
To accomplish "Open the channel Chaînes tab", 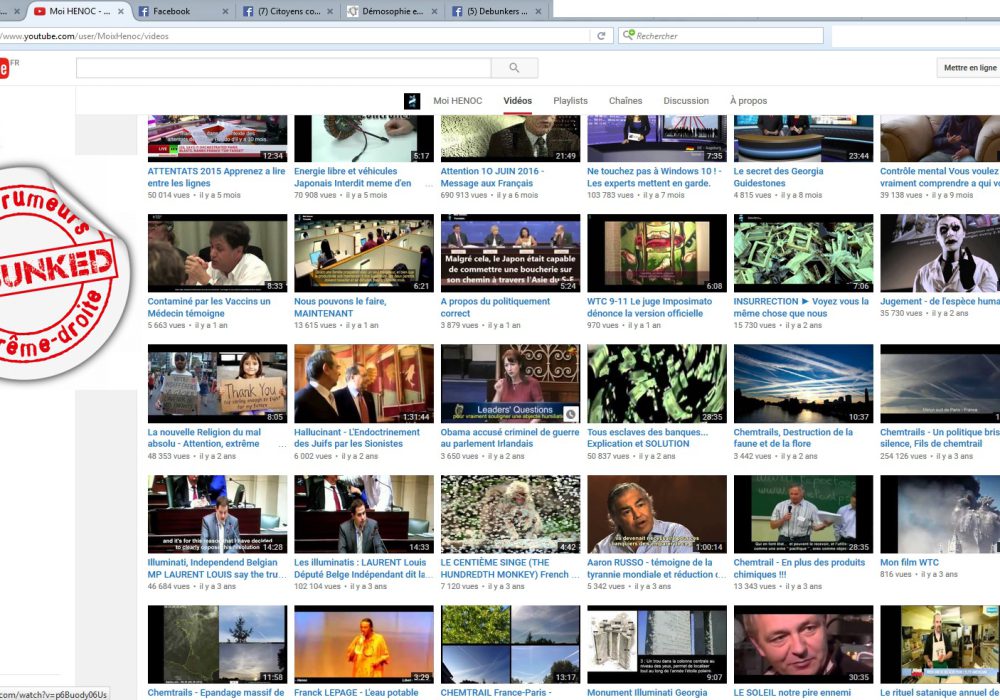I will (625, 101).
